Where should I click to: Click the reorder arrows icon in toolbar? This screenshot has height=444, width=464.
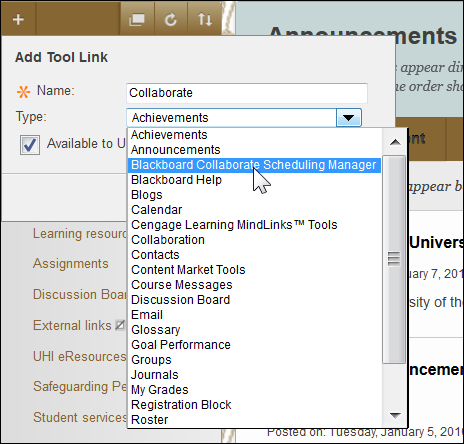pos(205,20)
